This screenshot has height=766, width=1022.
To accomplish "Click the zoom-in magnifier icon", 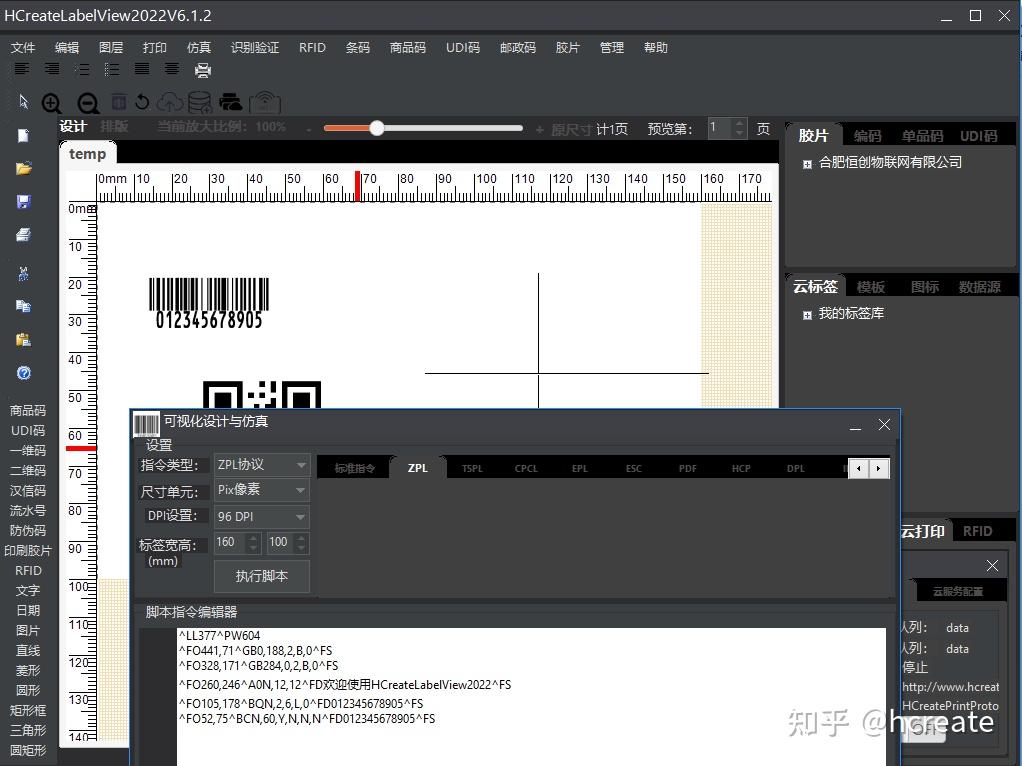I will [x=51, y=101].
